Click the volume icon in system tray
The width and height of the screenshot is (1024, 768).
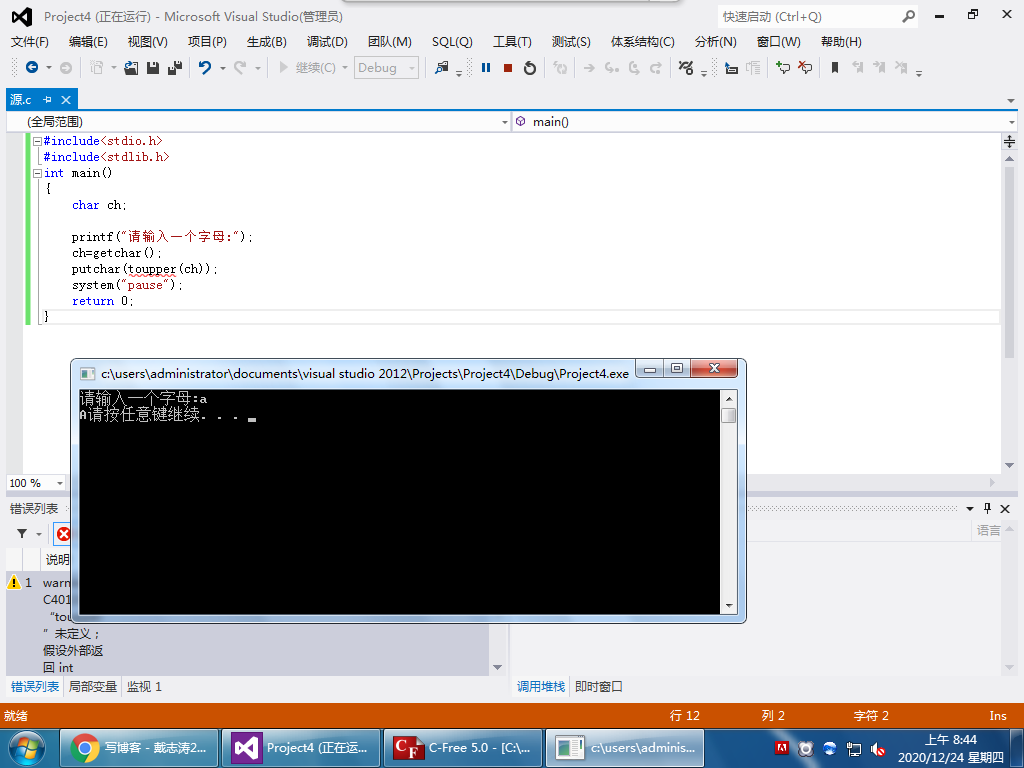point(878,749)
